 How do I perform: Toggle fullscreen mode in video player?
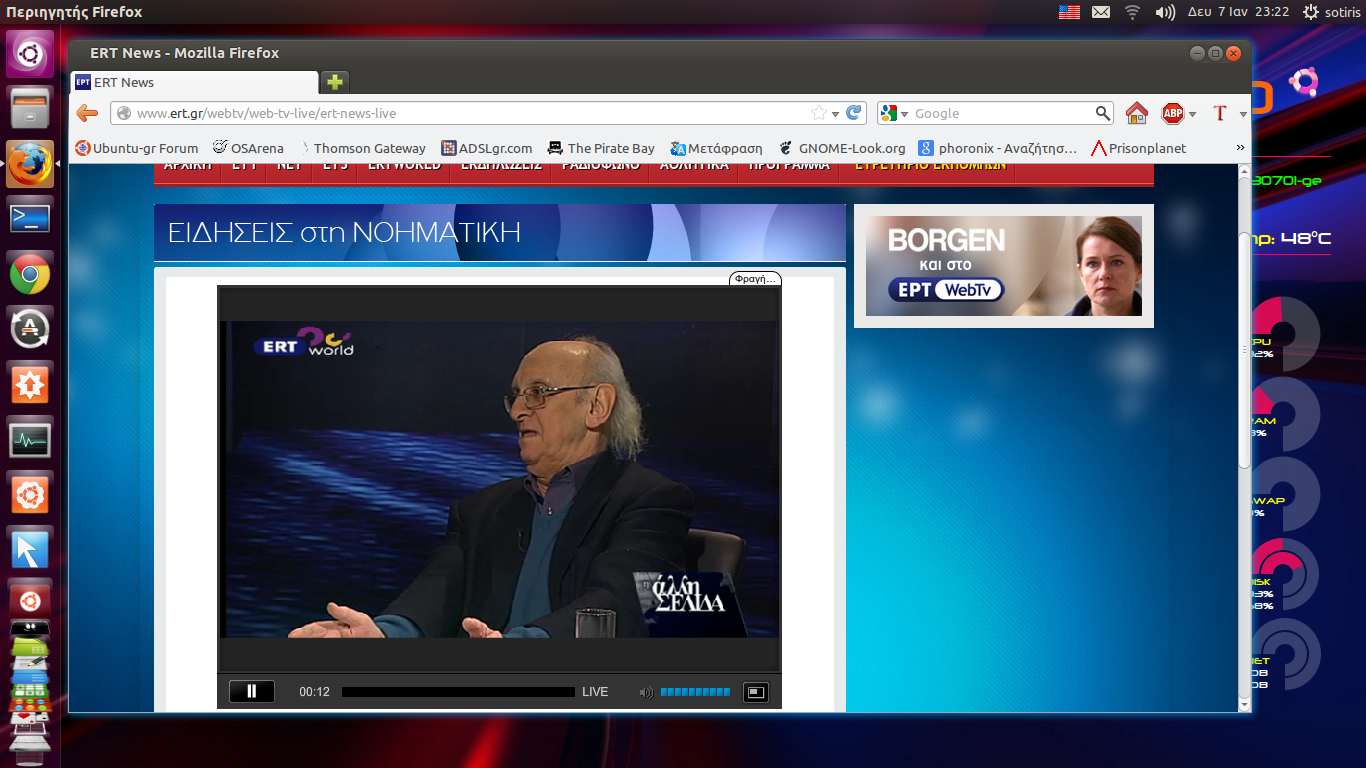point(755,692)
